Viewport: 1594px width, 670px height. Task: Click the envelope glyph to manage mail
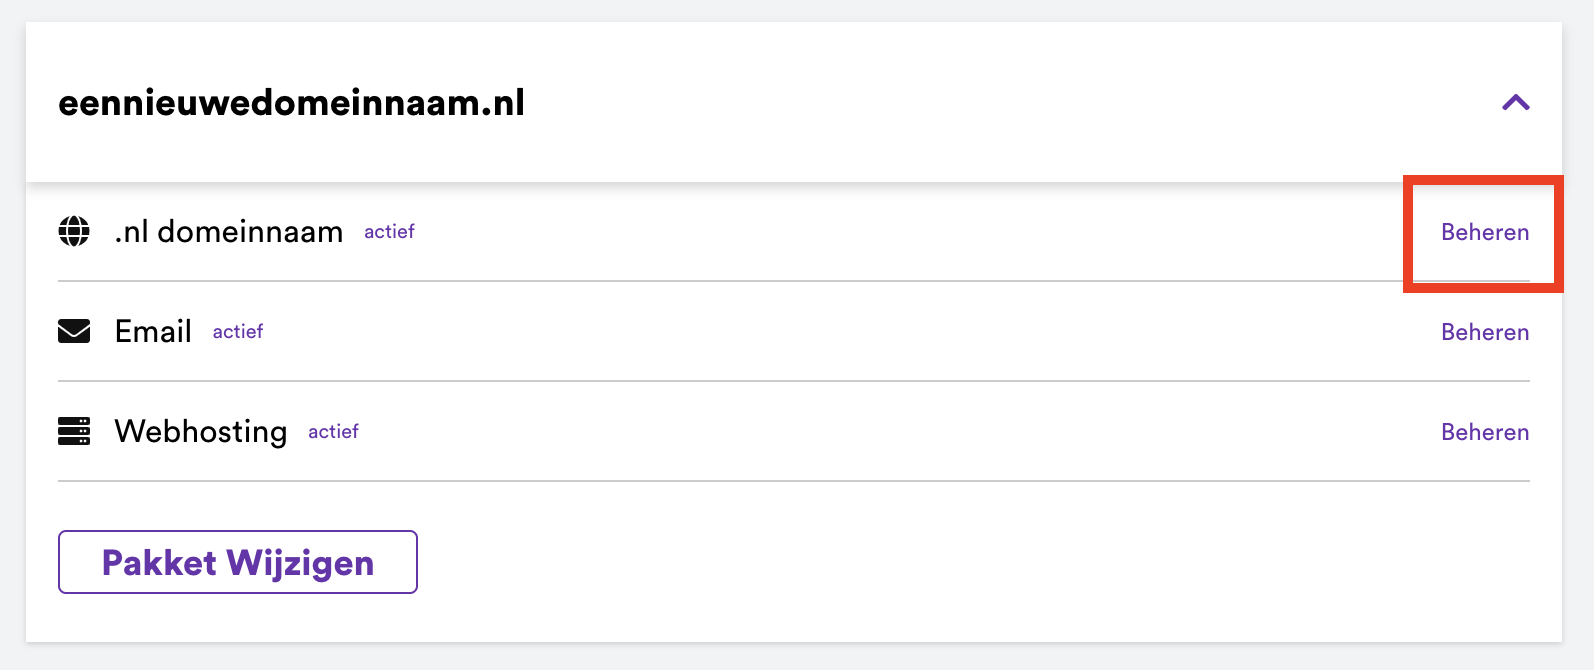coord(74,331)
